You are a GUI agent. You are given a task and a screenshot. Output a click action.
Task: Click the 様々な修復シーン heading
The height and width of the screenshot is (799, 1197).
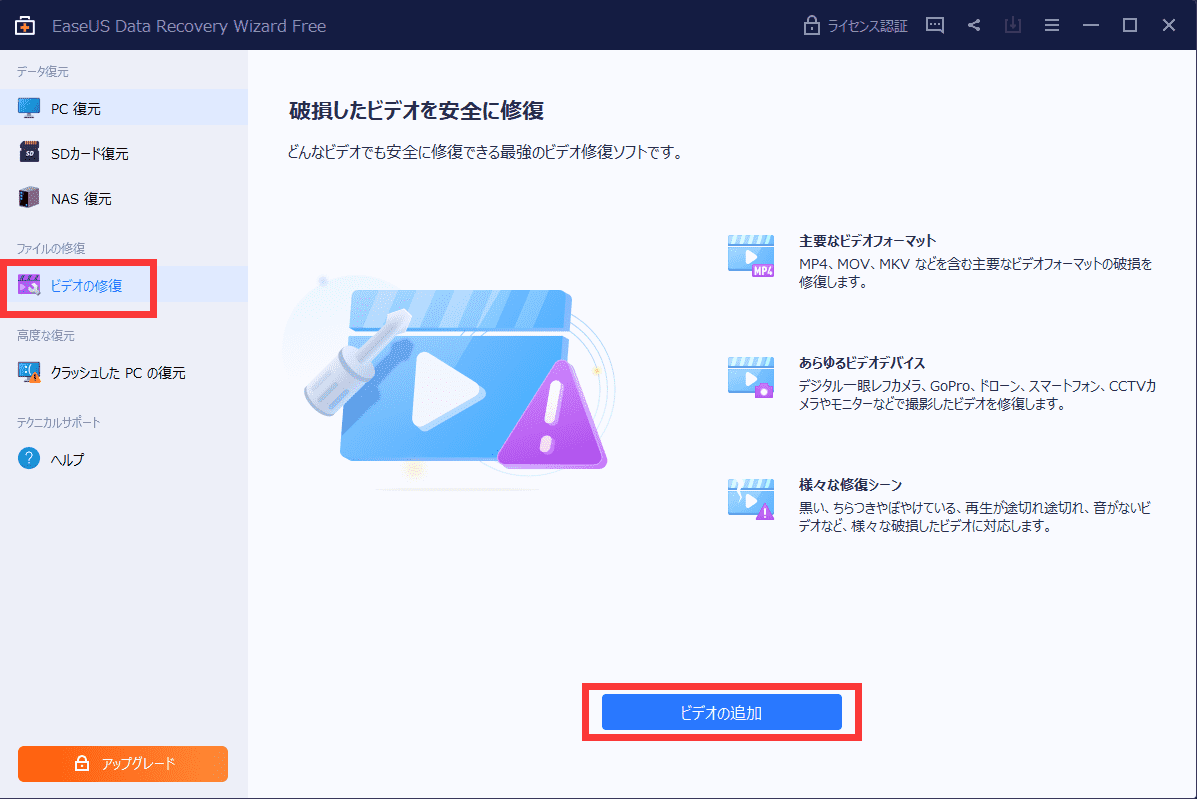click(x=850, y=485)
